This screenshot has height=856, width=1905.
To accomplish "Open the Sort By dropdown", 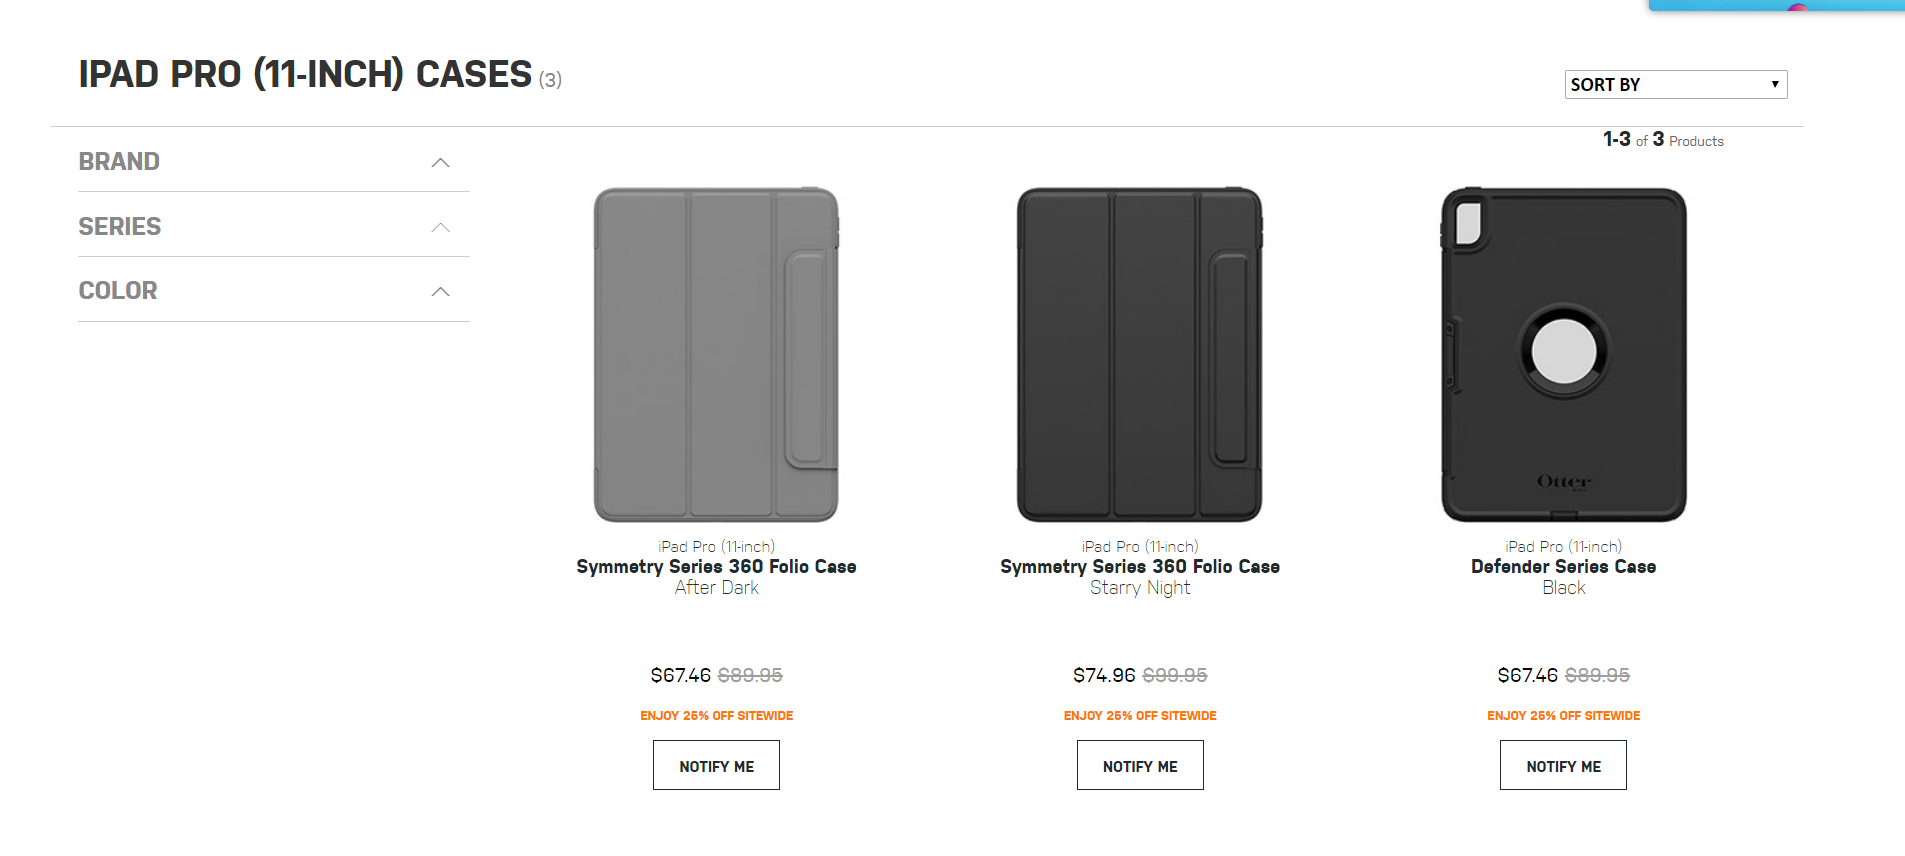I will pyautogui.click(x=1675, y=84).
